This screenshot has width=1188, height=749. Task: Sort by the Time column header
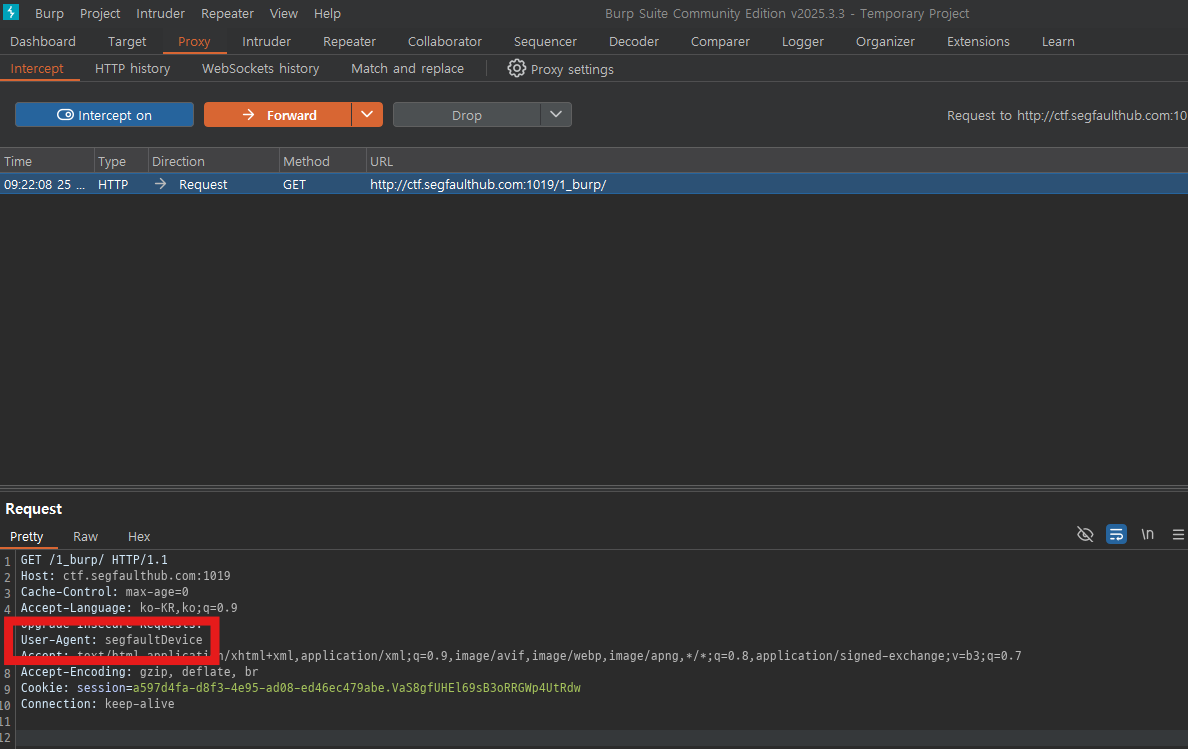click(x=47, y=161)
